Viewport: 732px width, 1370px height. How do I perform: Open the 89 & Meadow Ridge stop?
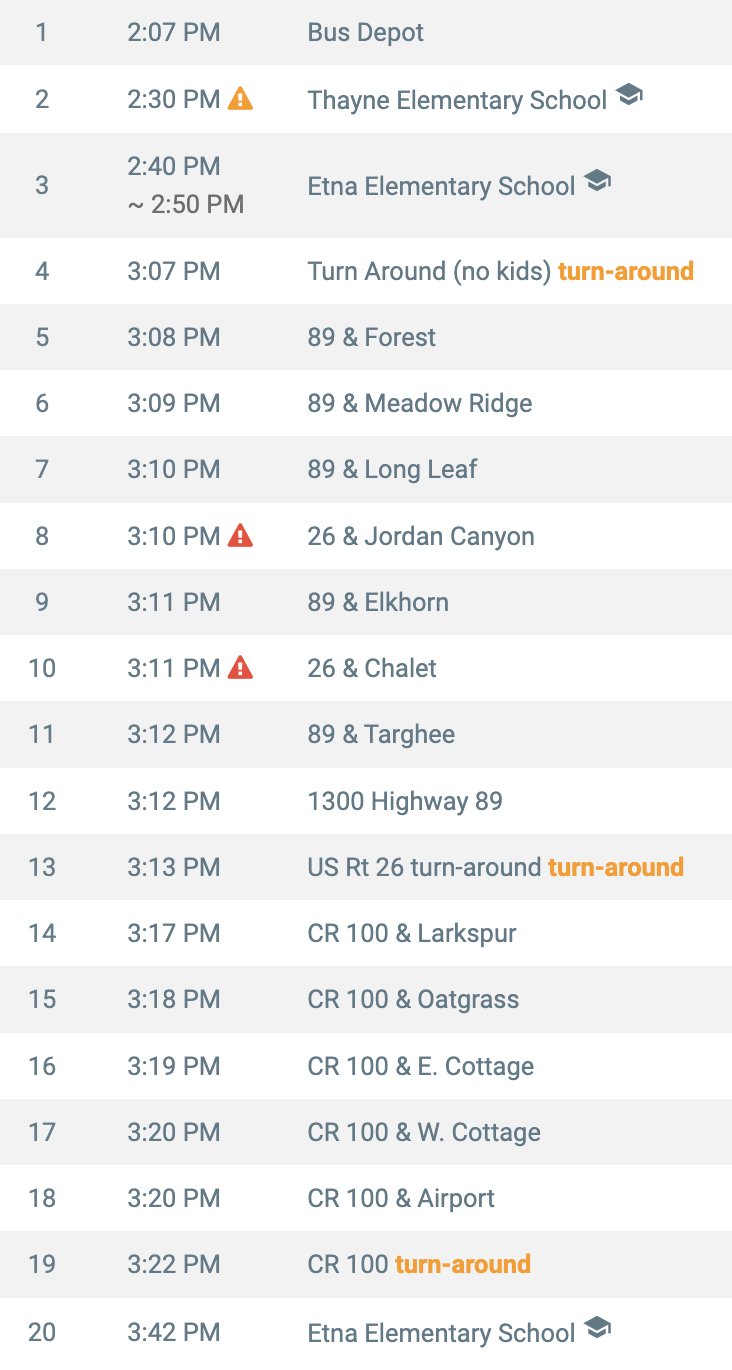click(366, 403)
